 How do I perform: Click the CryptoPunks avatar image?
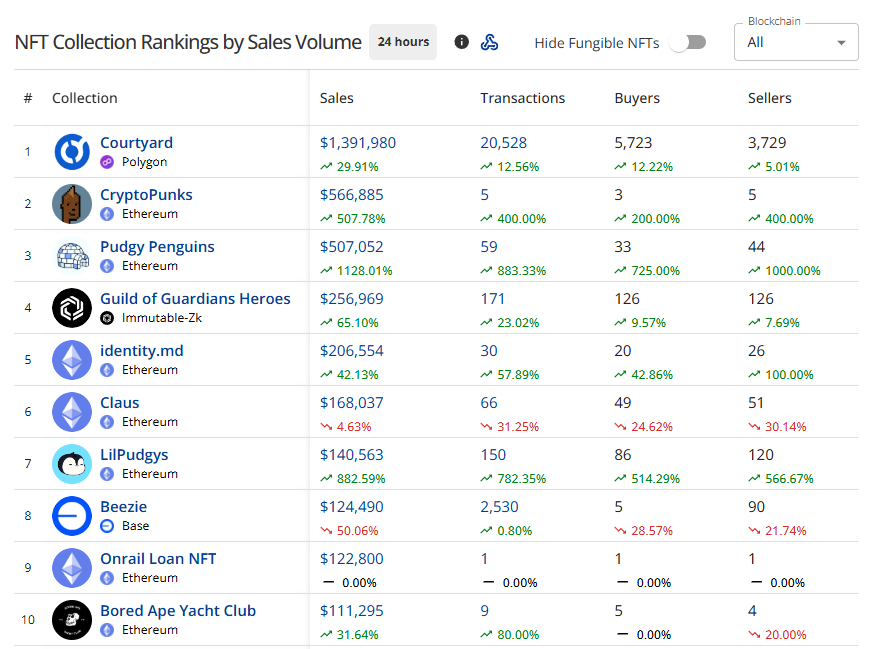click(x=72, y=203)
